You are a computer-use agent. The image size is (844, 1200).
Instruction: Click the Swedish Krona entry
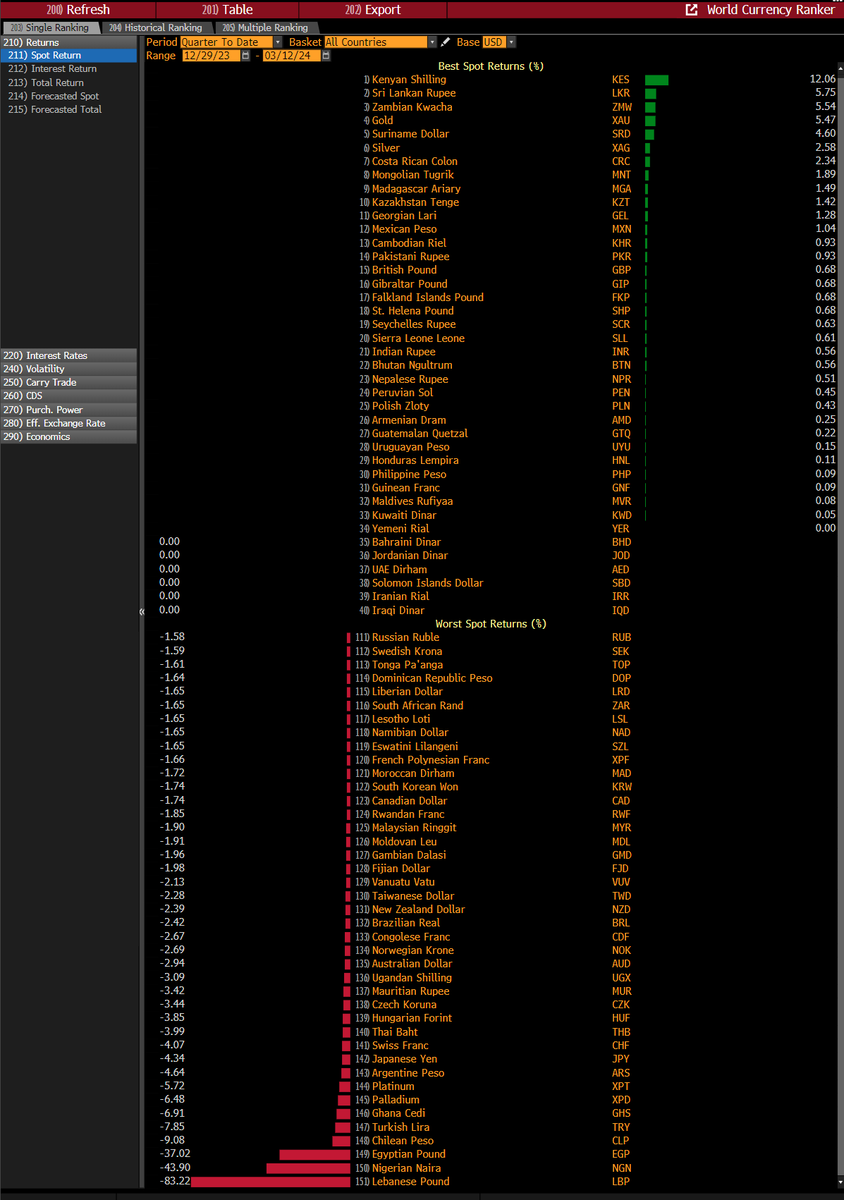(x=407, y=651)
